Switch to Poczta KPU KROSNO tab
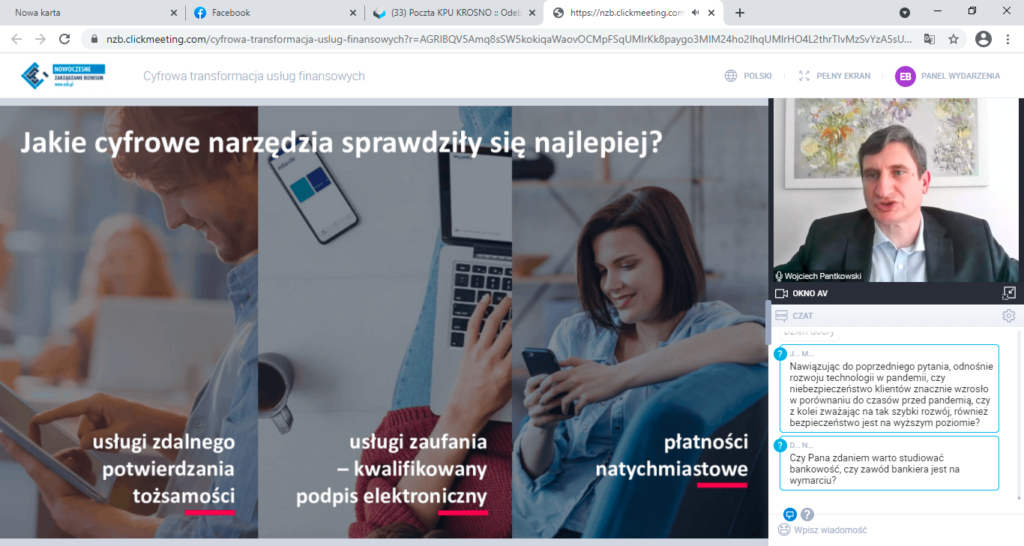Image resolution: width=1024 pixels, height=546 pixels. tap(455, 12)
